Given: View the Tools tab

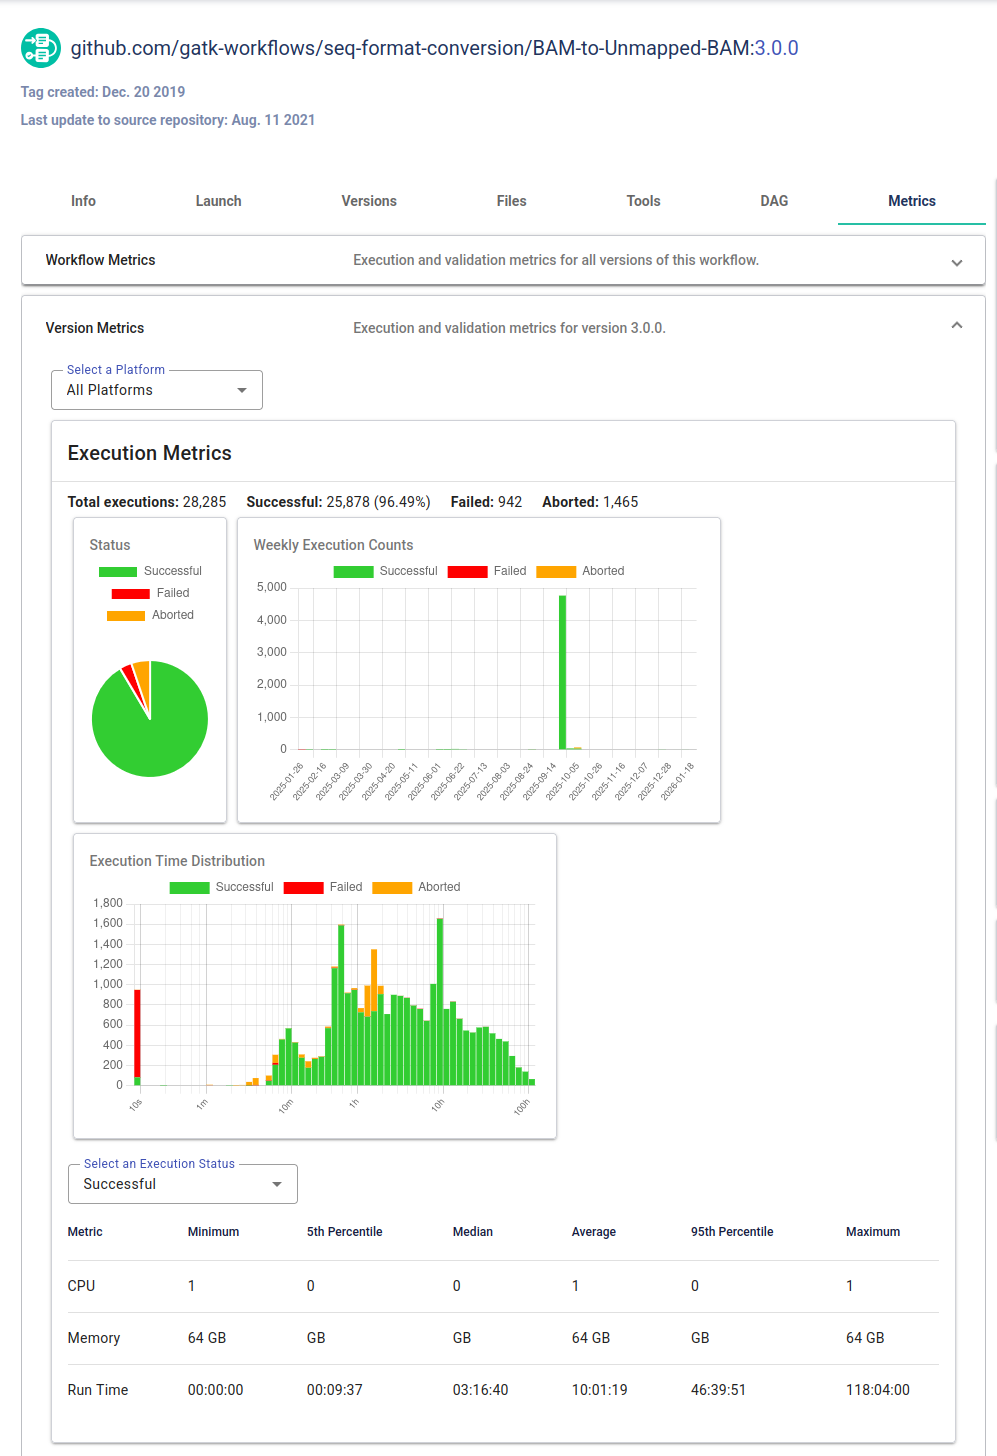Looking at the screenshot, I should tap(643, 201).
